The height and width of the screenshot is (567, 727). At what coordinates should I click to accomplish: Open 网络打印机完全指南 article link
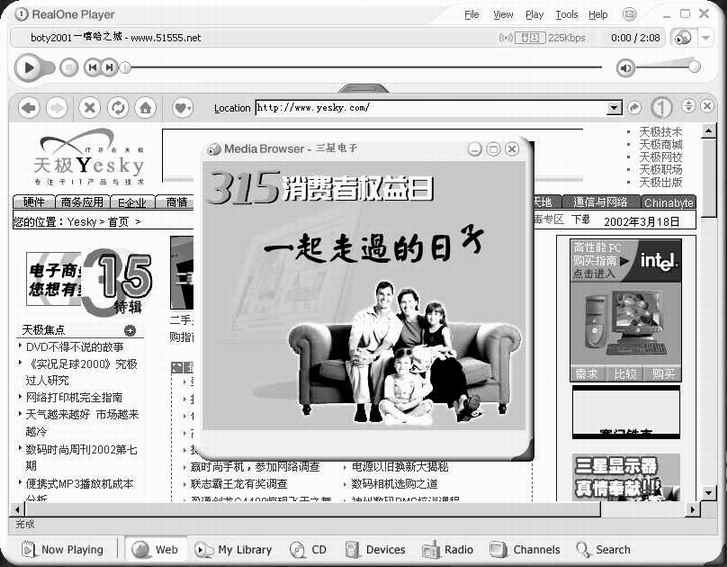74,397
